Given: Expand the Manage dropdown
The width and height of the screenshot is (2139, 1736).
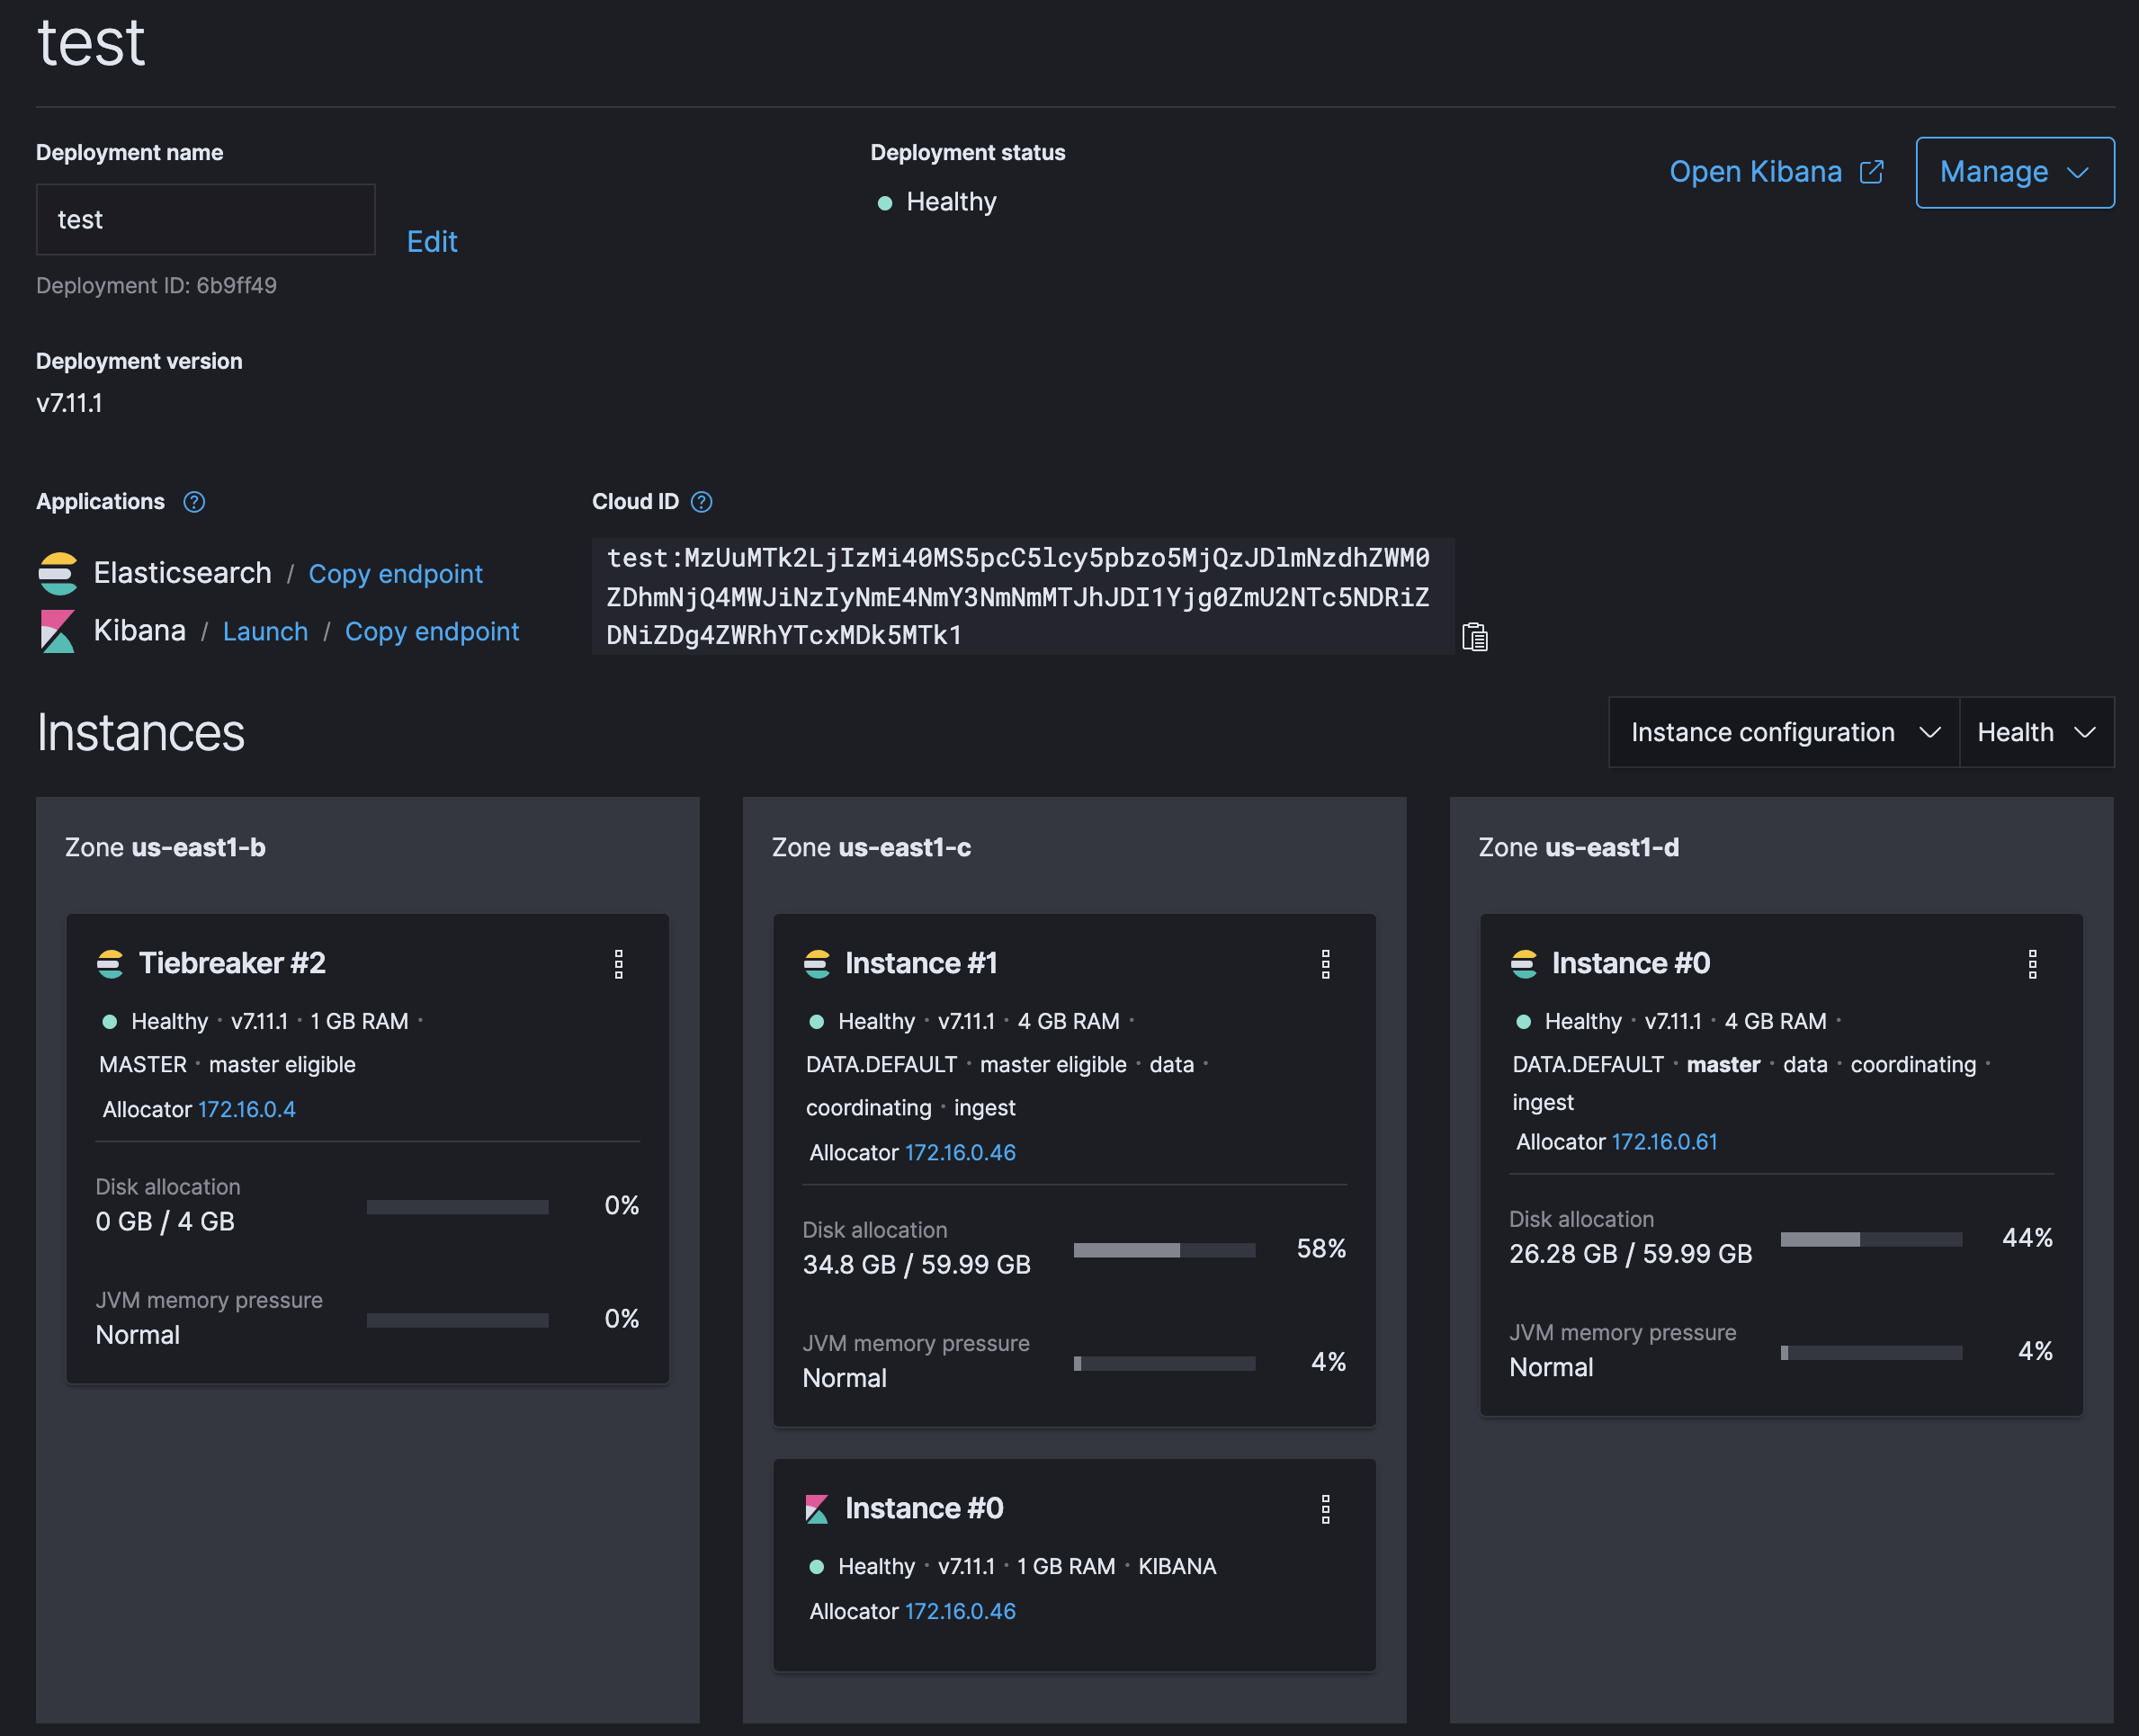Looking at the screenshot, I should tap(2014, 172).
